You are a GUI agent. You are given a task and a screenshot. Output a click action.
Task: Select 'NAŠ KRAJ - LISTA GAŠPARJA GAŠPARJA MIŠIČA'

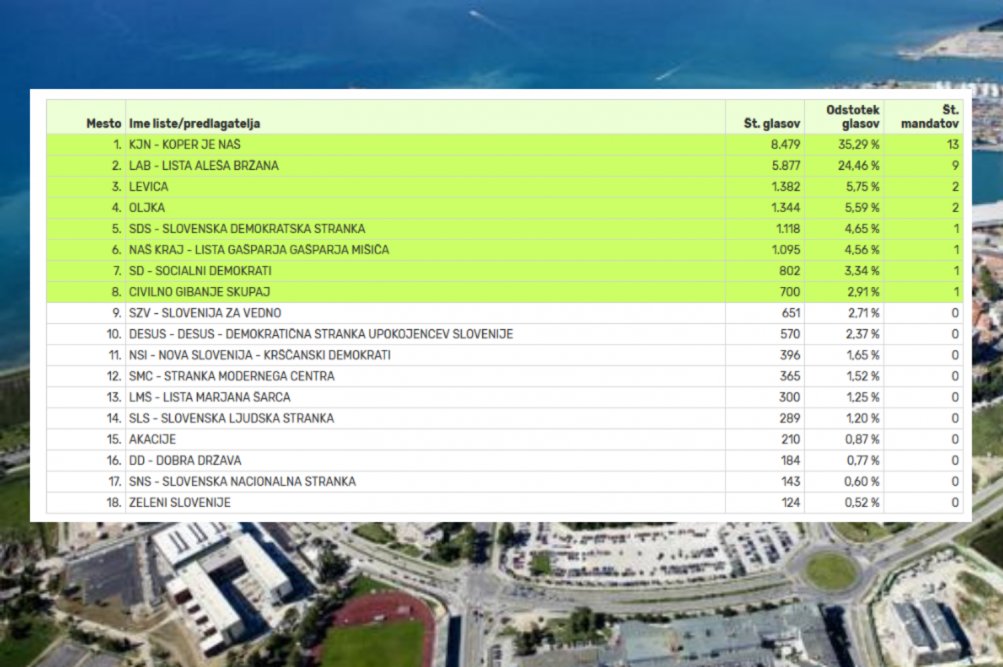coord(259,250)
